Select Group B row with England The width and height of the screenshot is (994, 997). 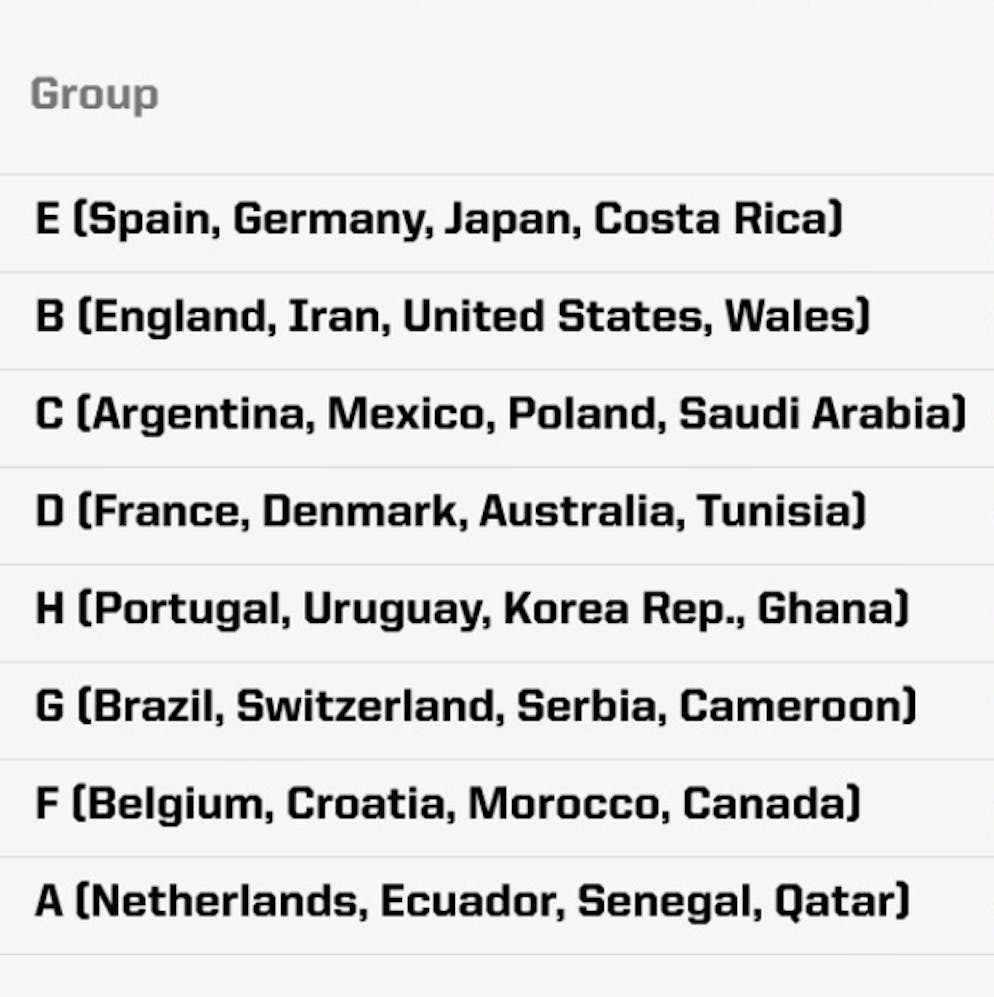[x=497, y=320]
